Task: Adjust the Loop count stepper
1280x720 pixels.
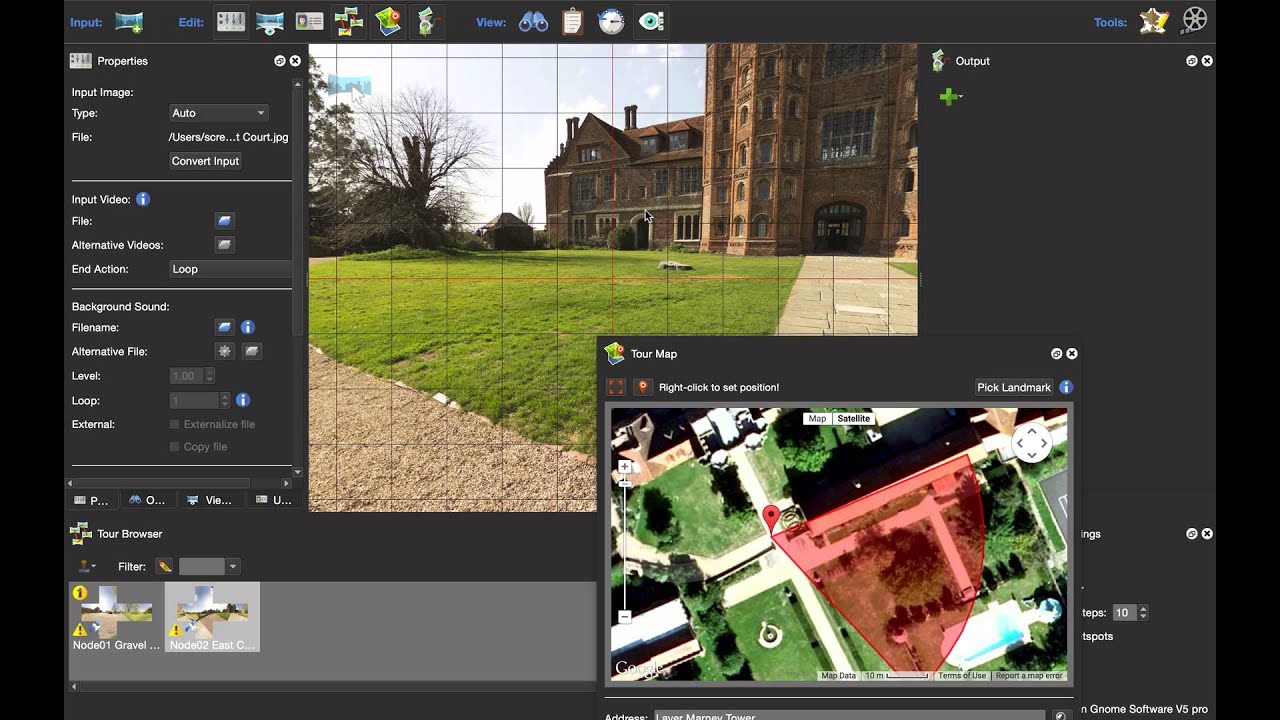Action: (x=224, y=400)
